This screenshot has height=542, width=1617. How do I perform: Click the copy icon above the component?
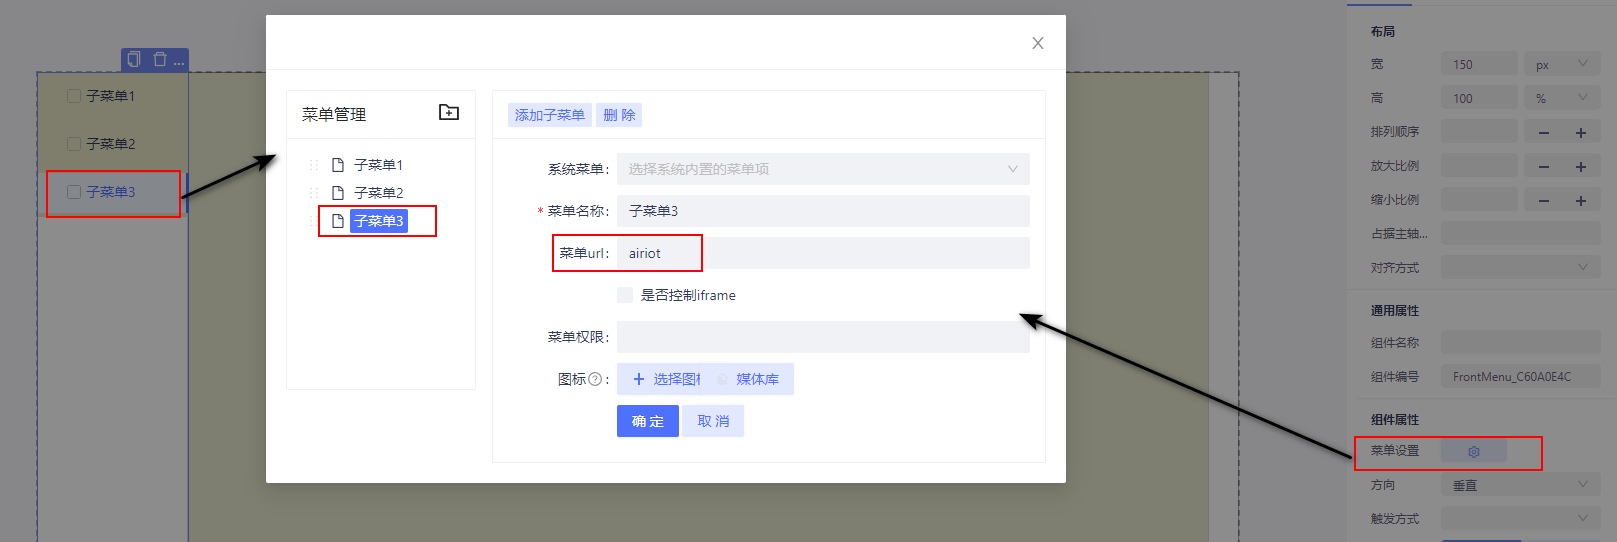tap(134, 60)
